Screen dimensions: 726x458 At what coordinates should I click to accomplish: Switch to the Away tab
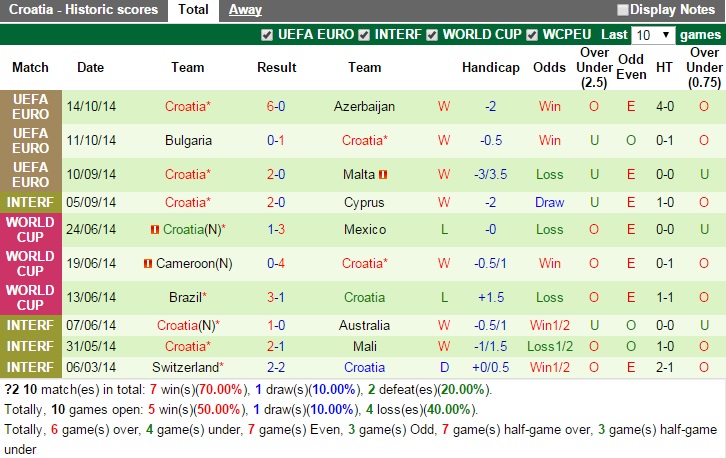point(245,10)
